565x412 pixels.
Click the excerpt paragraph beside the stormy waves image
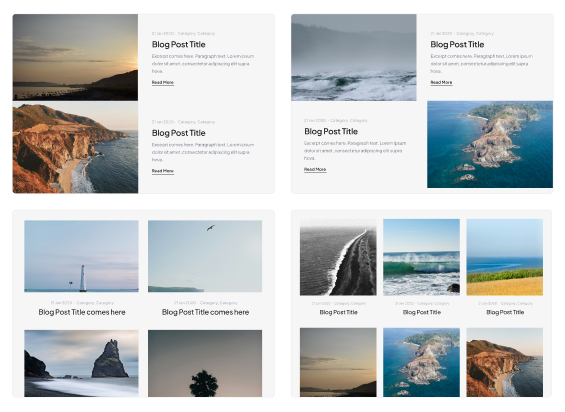pyautogui.click(x=481, y=63)
